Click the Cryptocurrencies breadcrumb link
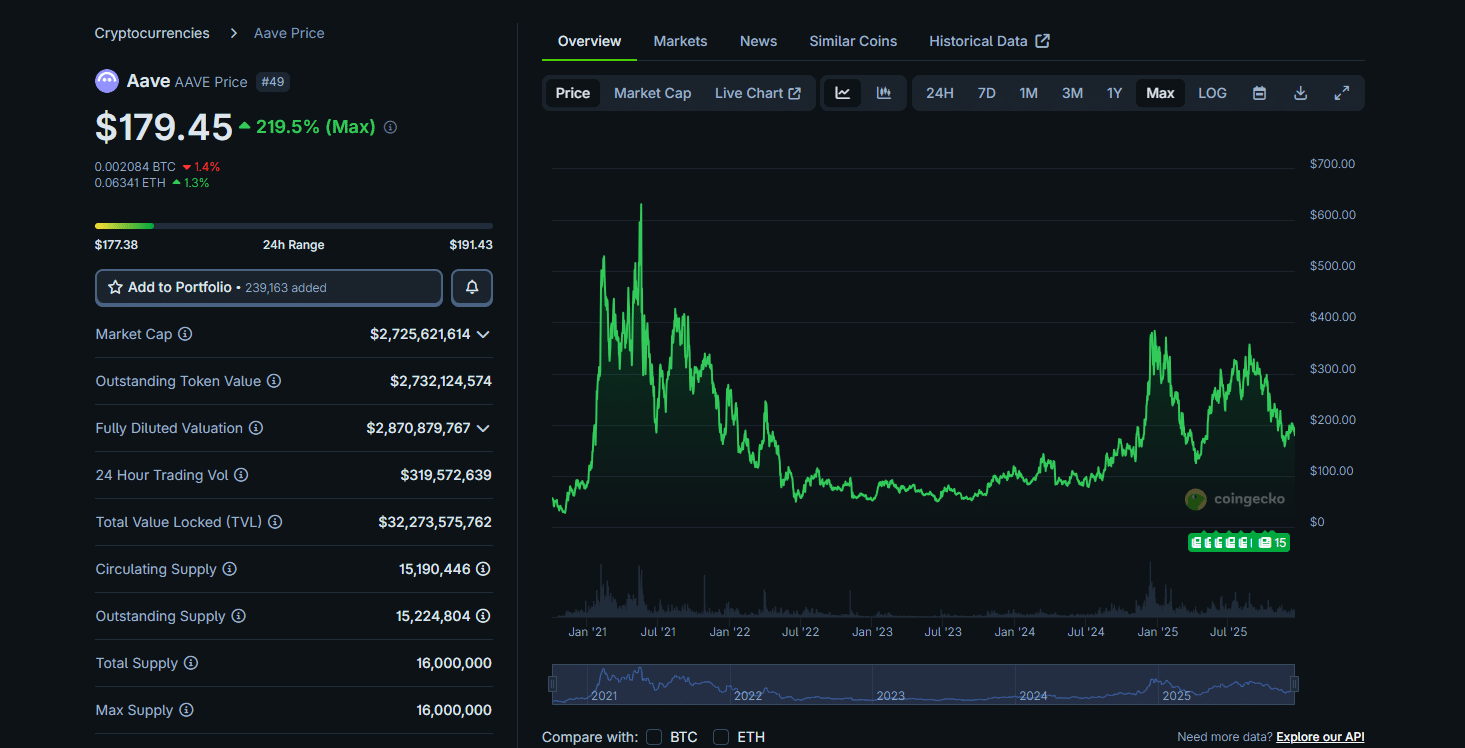 click(152, 32)
